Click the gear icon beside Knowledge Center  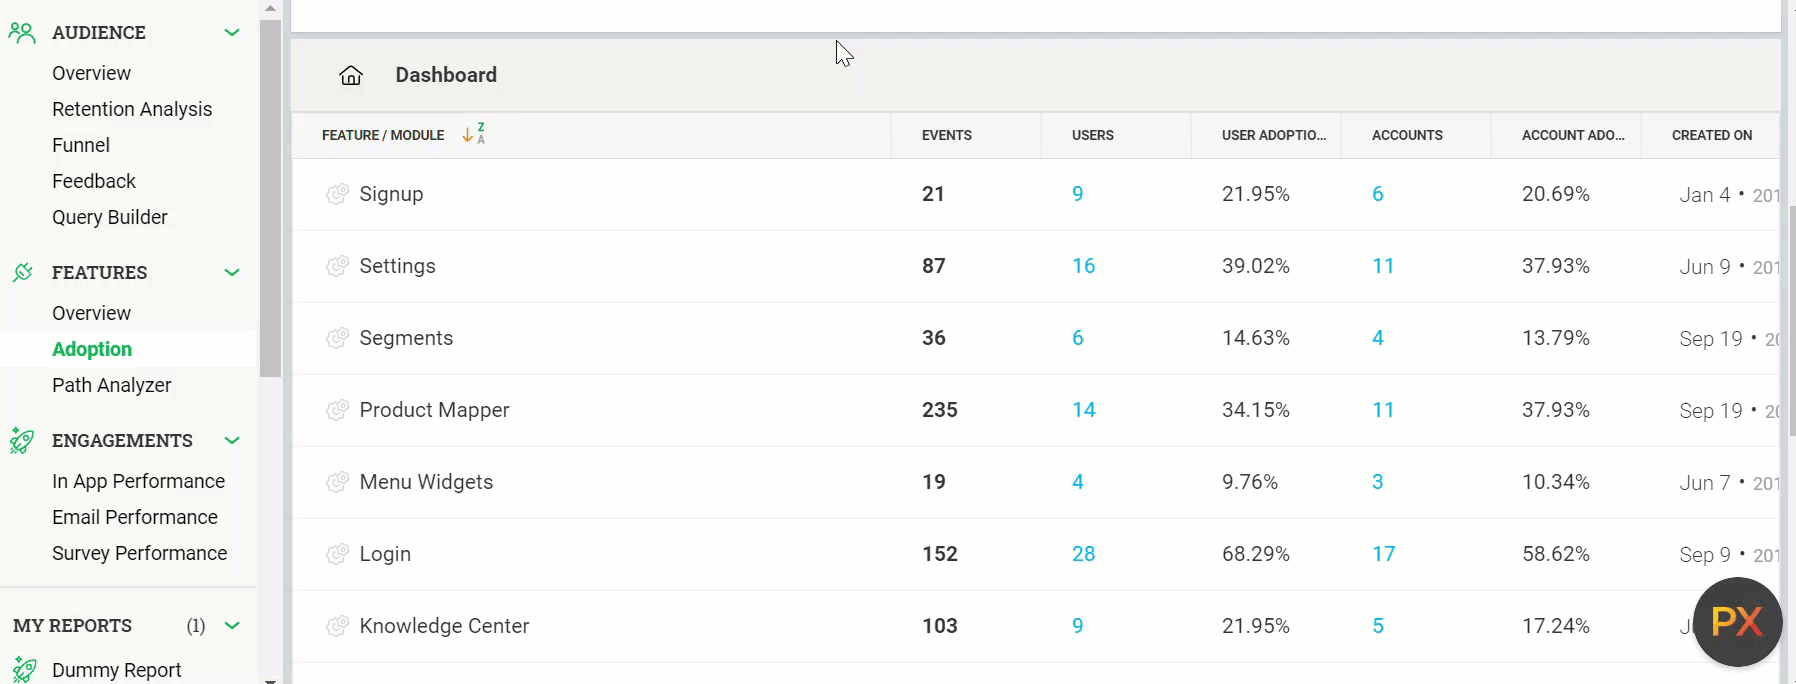point(338,626)
